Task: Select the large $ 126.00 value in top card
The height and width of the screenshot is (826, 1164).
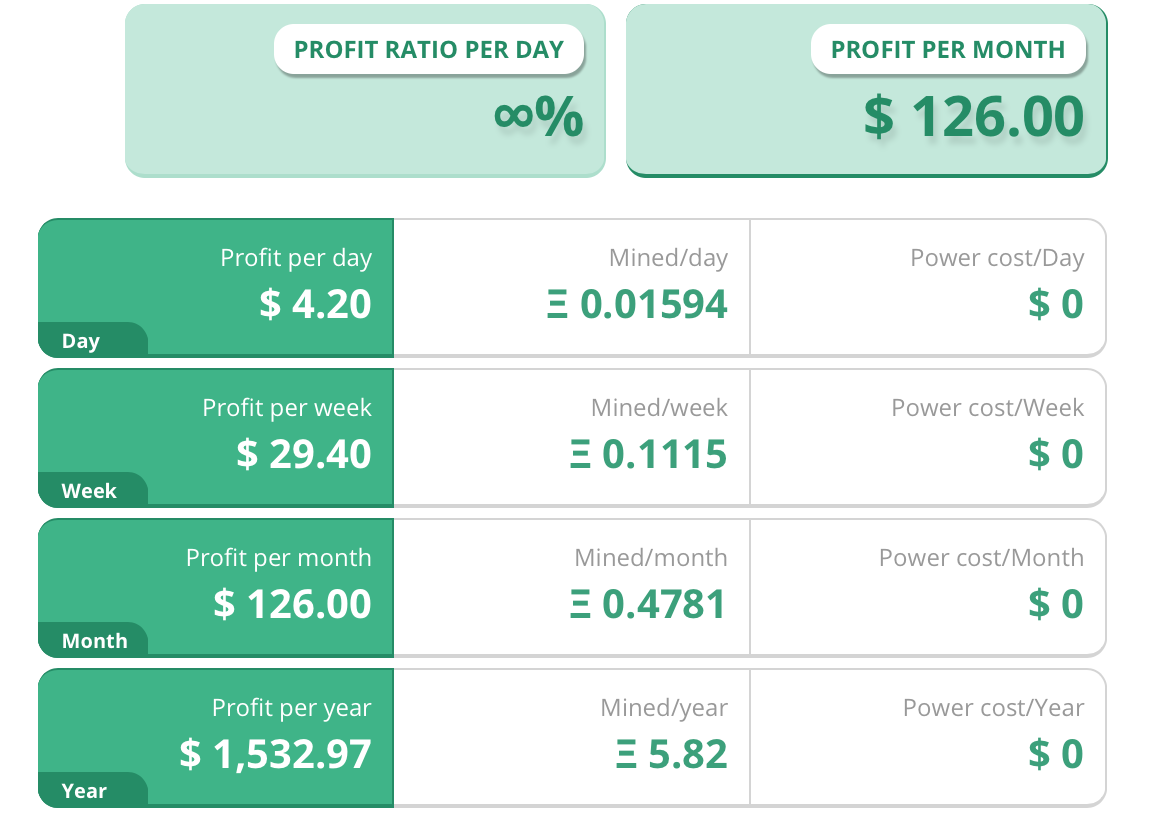Action: point(974,115)
